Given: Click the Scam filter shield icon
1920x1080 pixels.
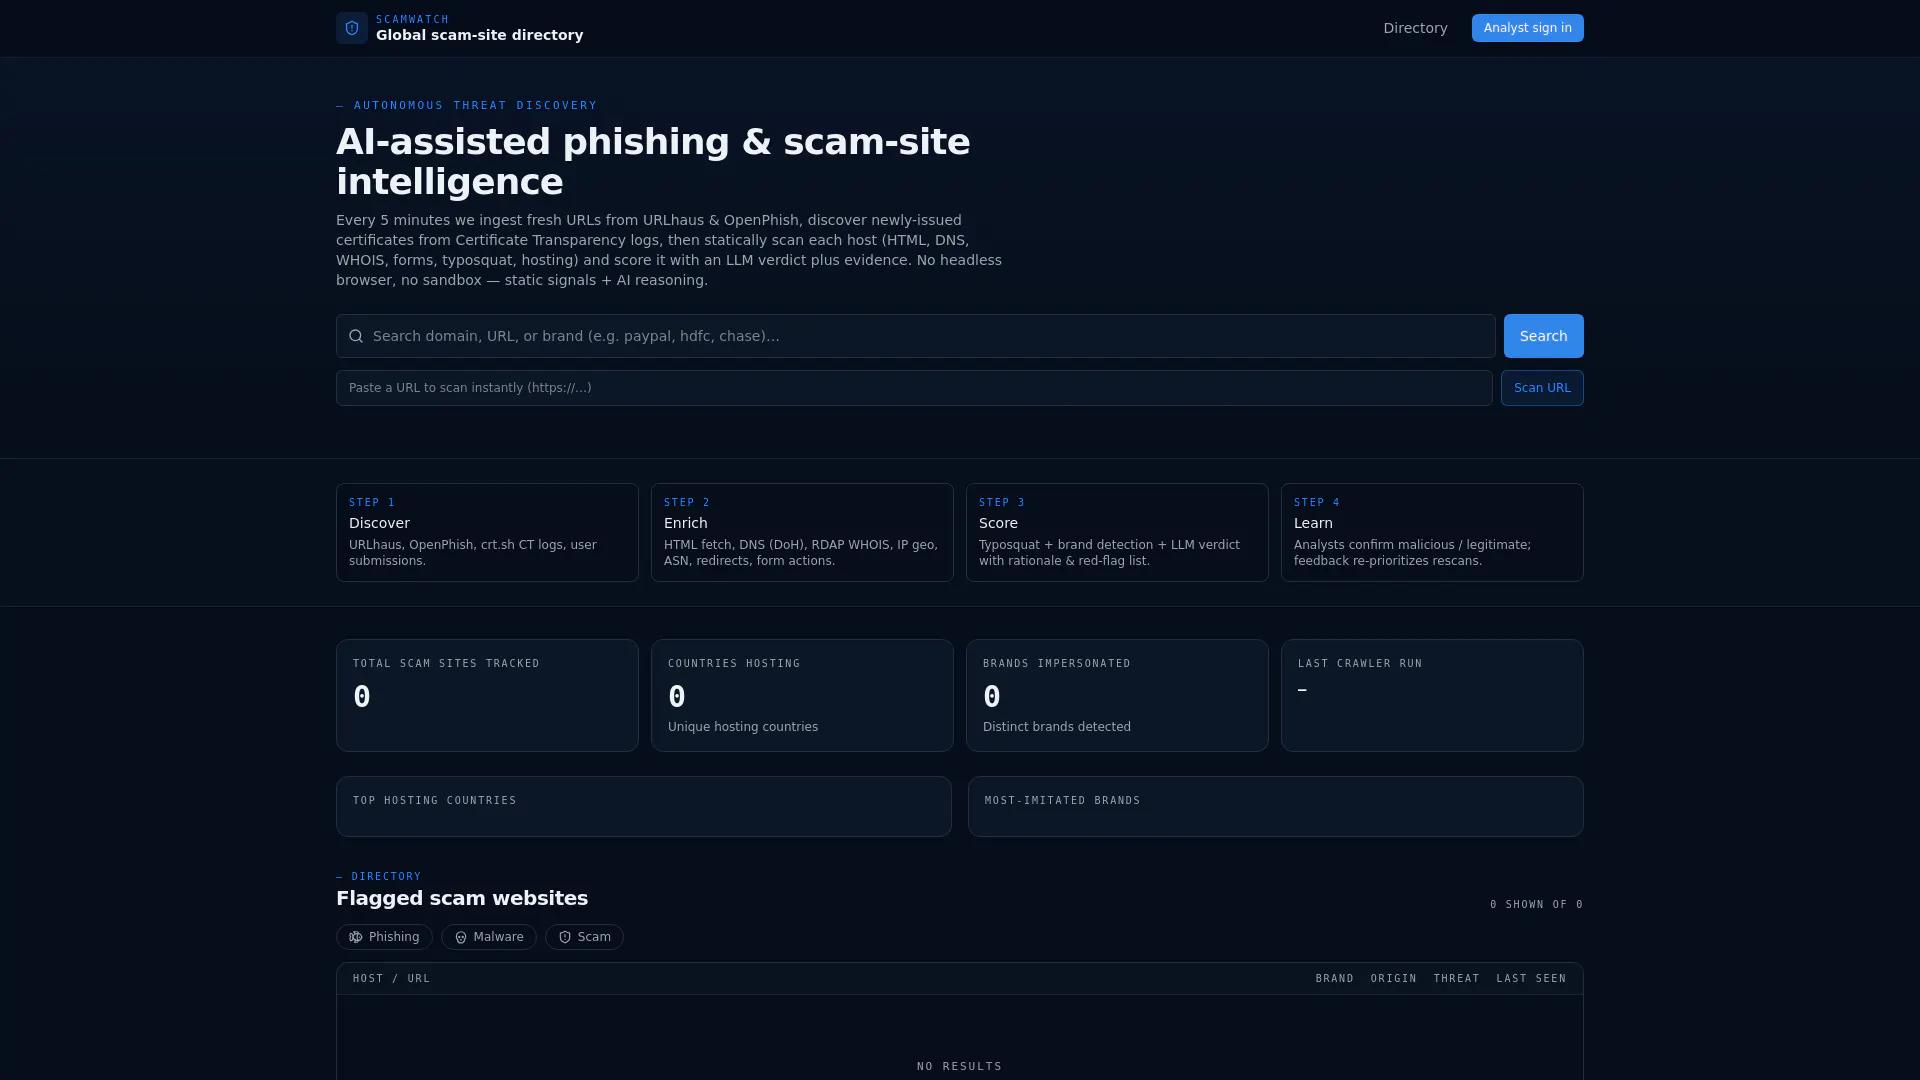Looking at the screenshot, I should [565, 937].
